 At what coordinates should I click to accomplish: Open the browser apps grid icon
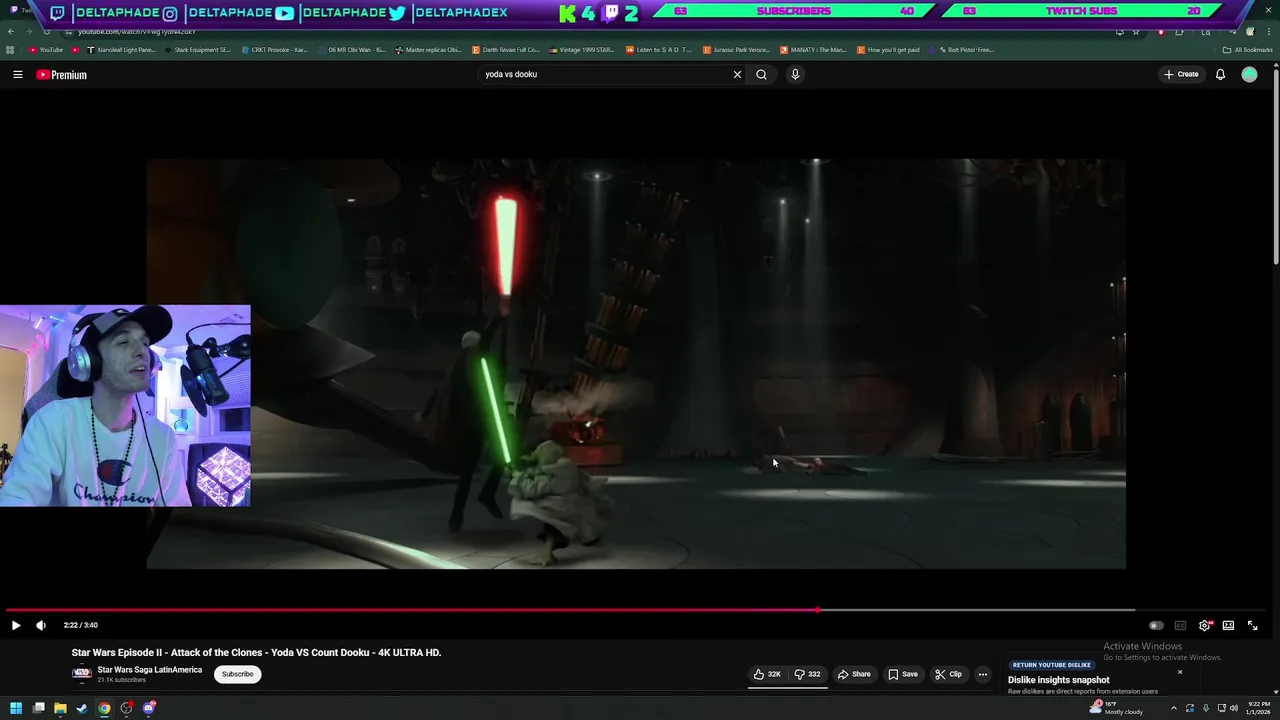(11, 50)
